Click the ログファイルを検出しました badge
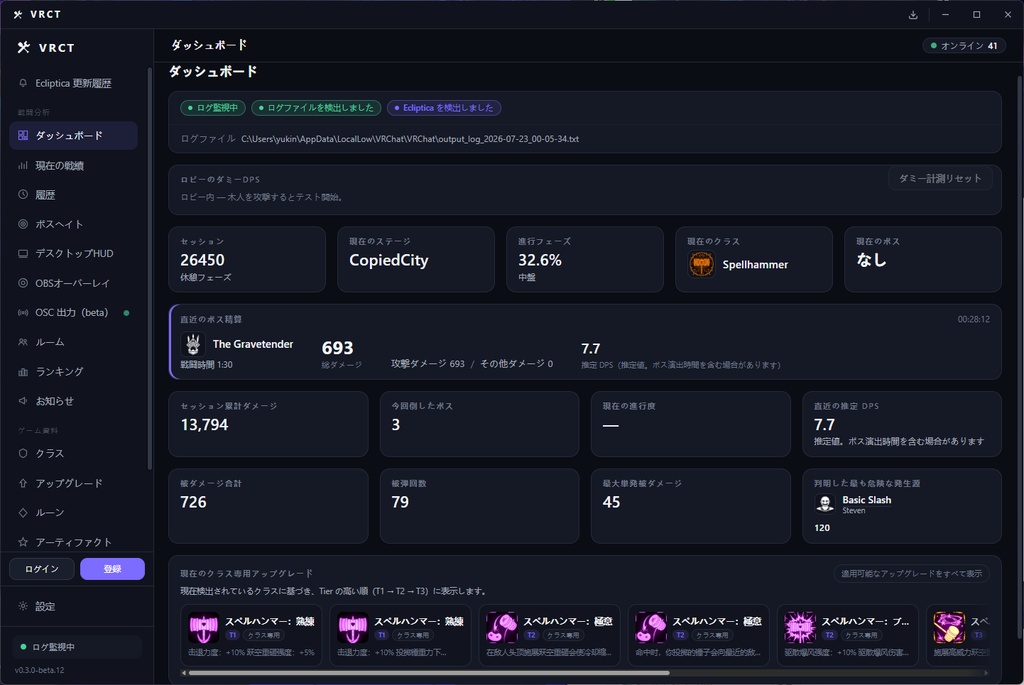 [x=316, y=108]
